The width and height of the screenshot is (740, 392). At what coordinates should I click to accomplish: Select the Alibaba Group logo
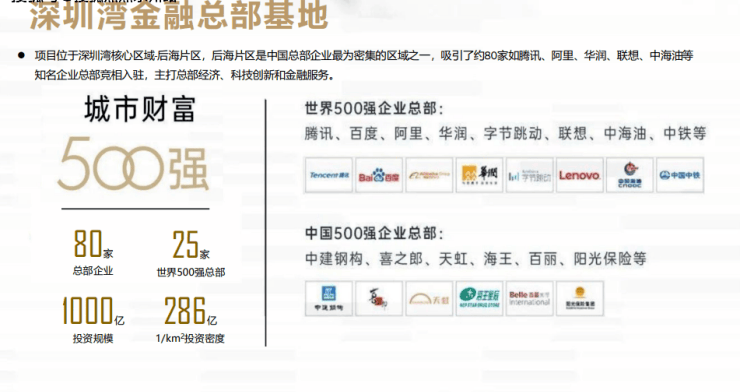(429, 175)
